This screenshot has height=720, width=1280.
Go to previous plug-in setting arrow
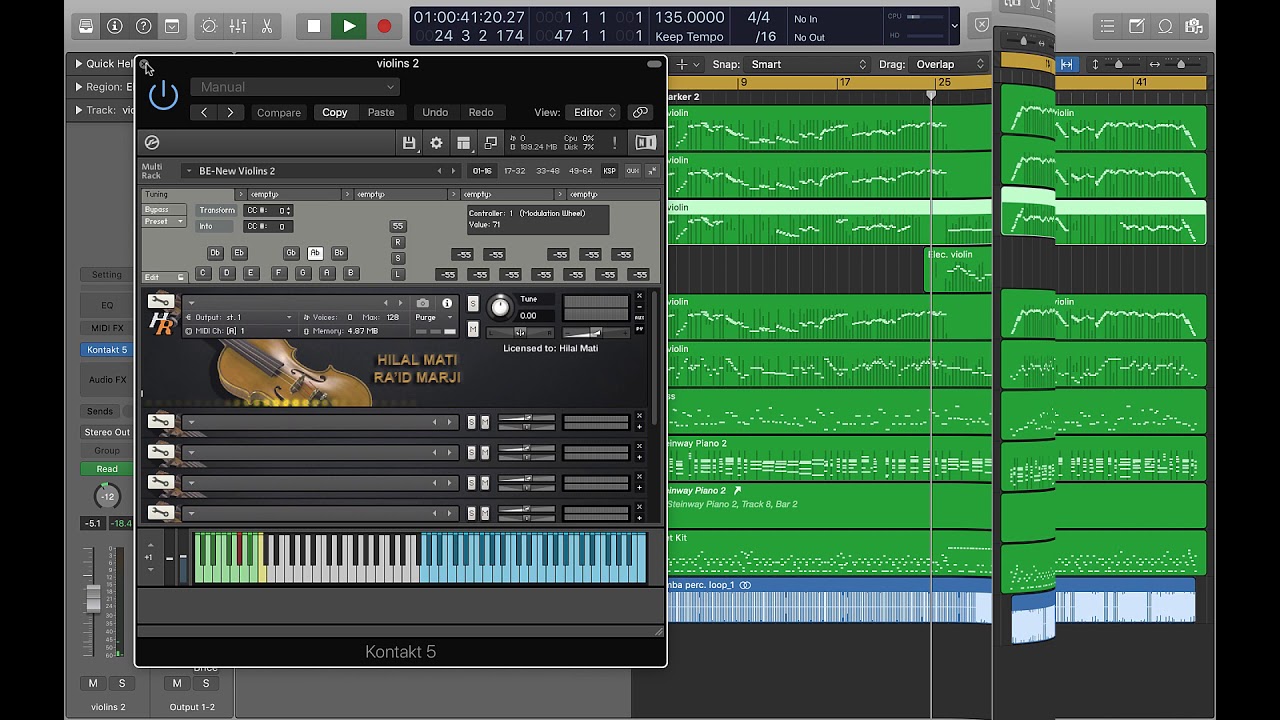tap(204, 112)
